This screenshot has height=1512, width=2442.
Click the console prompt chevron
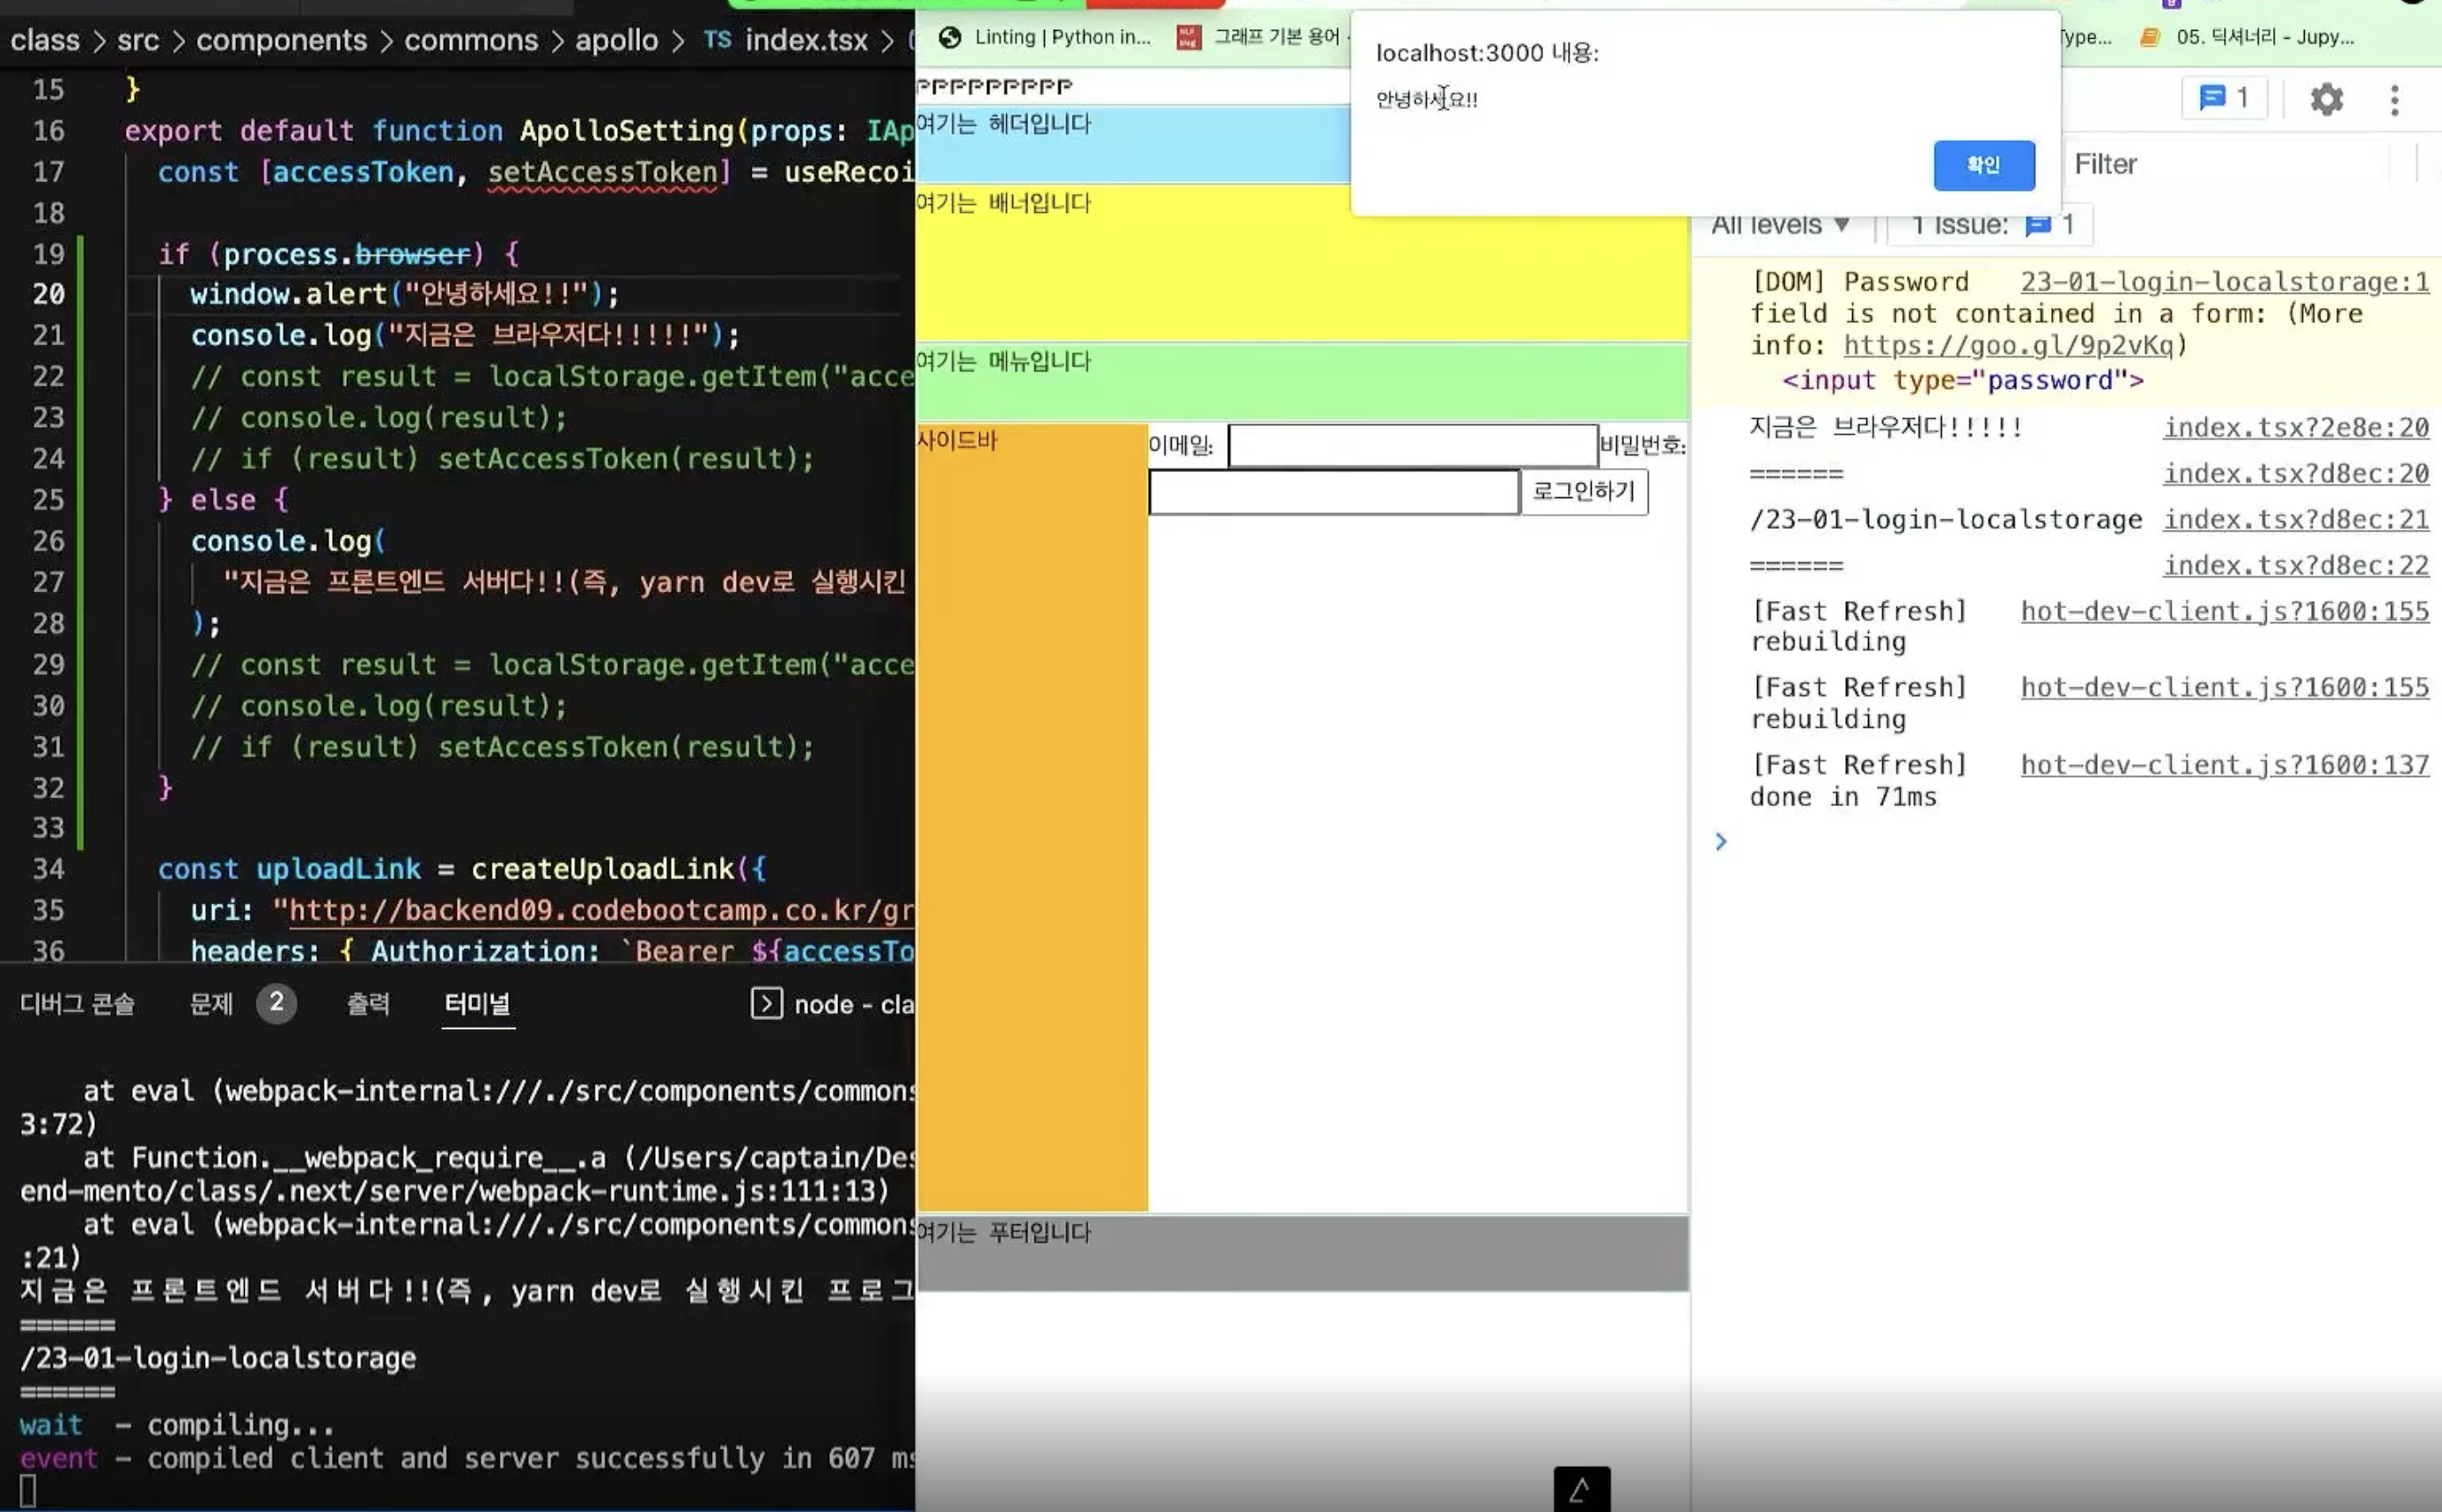(1720, 841)
